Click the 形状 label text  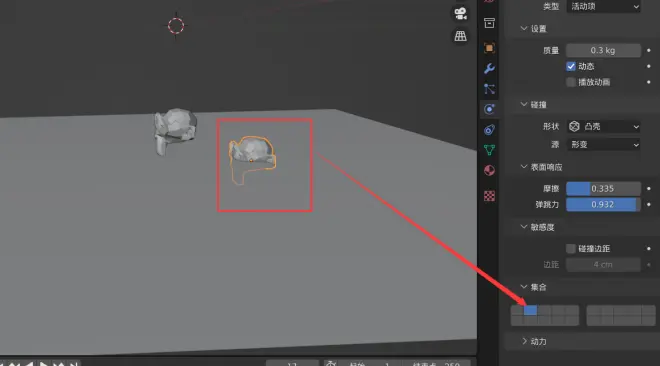551,126
